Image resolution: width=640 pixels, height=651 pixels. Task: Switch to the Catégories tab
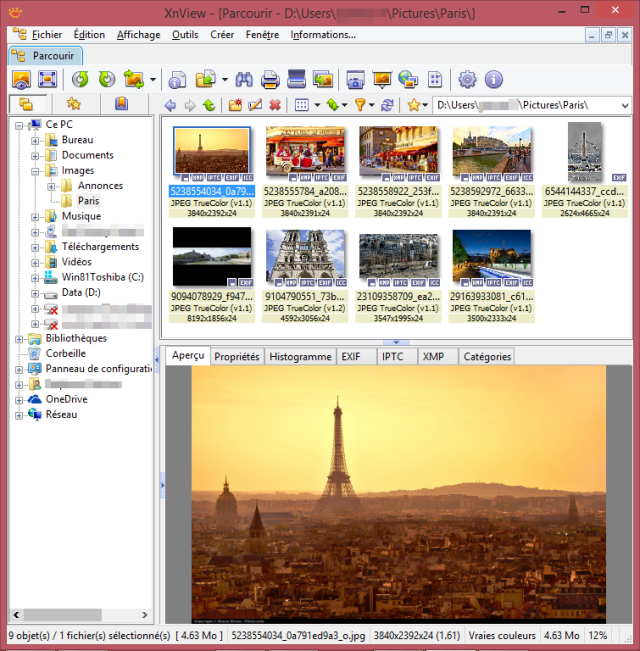(487, 357)
